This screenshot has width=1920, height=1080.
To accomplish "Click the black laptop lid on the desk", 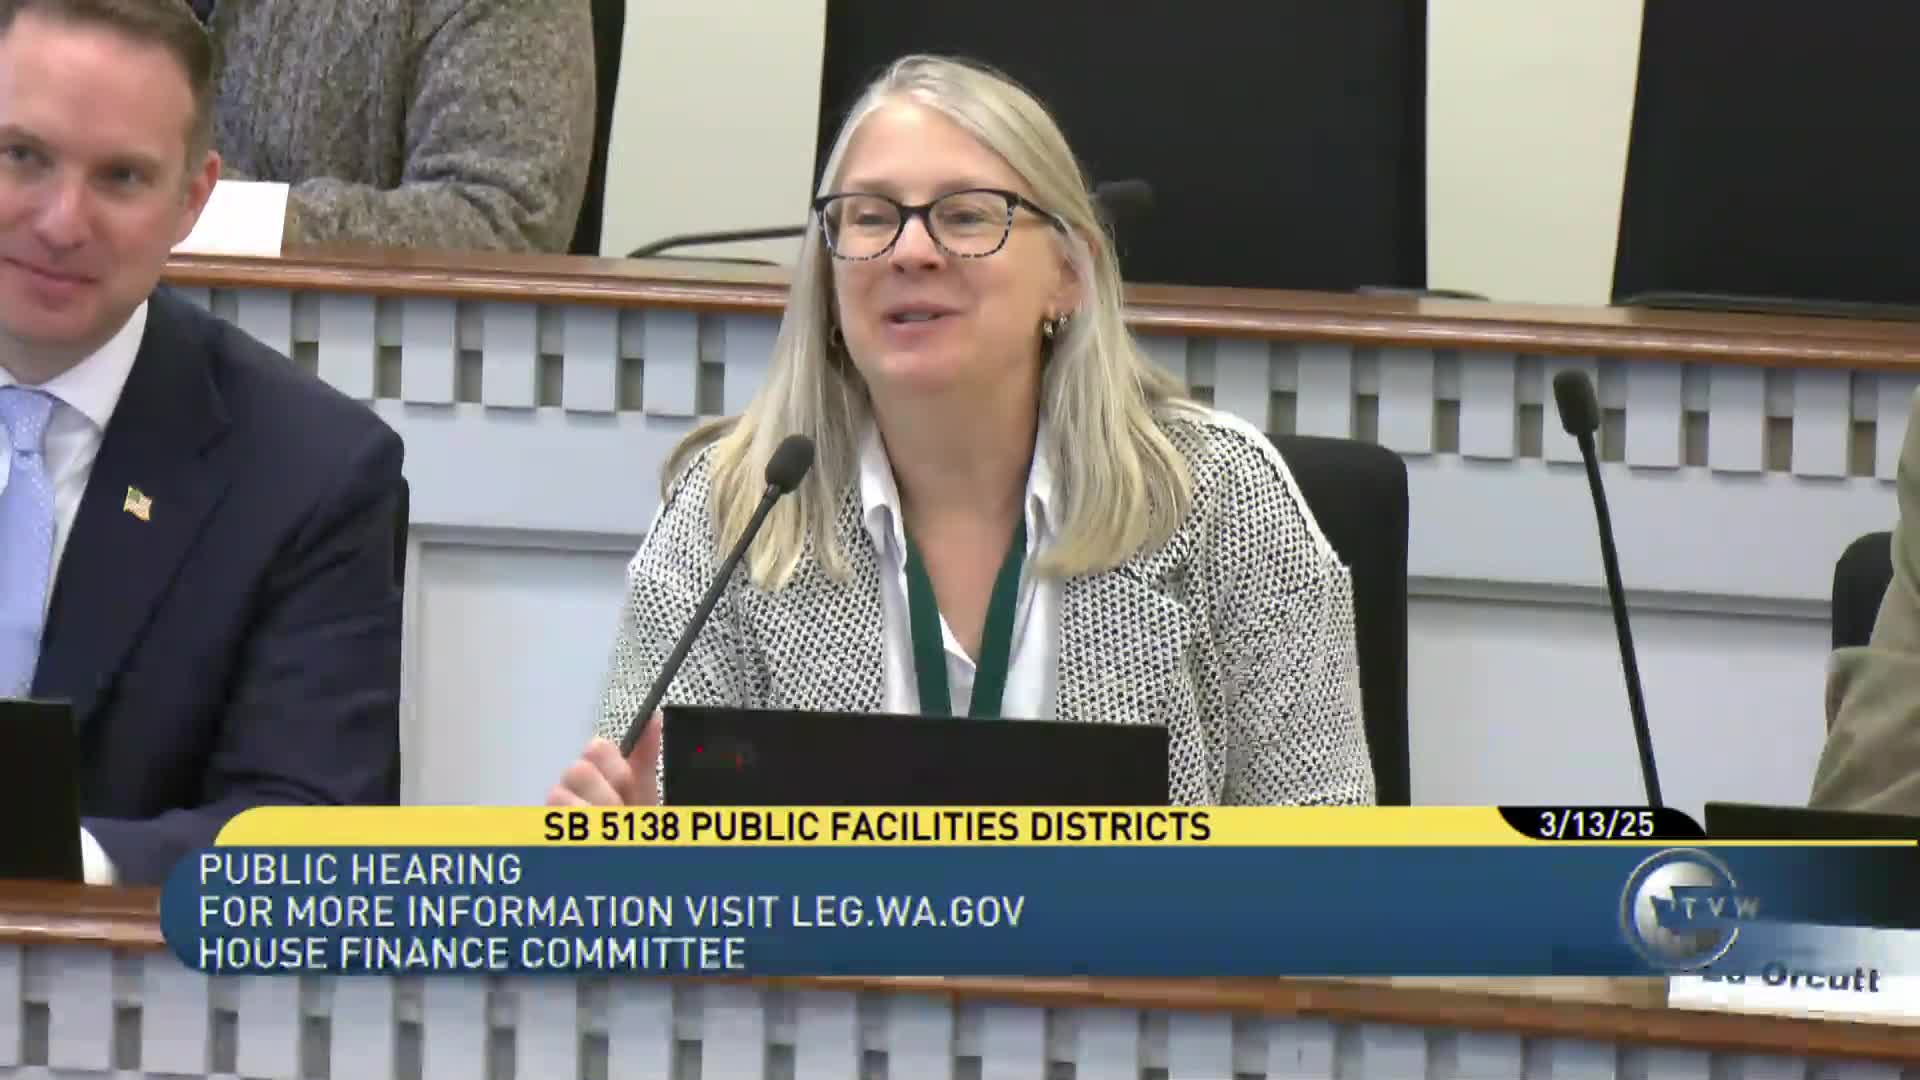I will click(914, 756).
